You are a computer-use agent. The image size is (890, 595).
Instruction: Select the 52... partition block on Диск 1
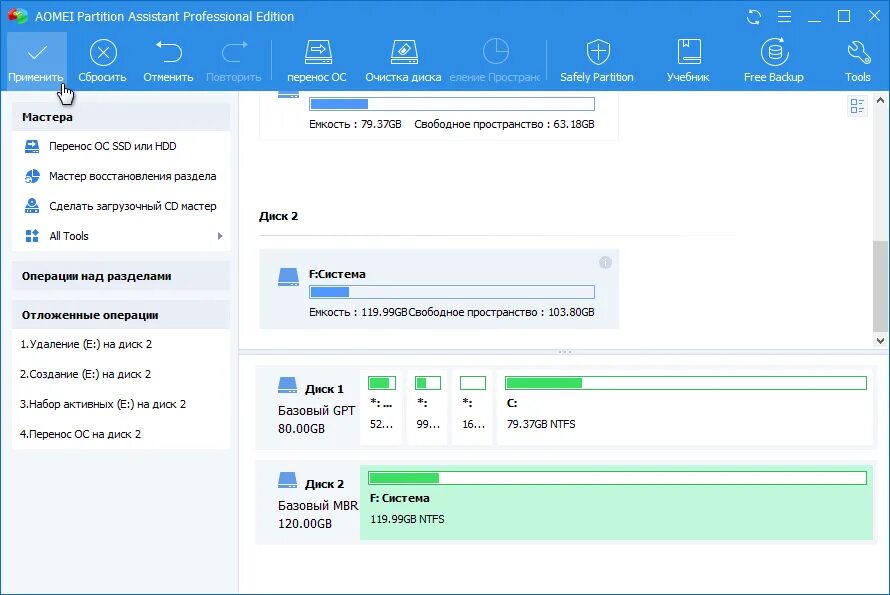(381, 407)
